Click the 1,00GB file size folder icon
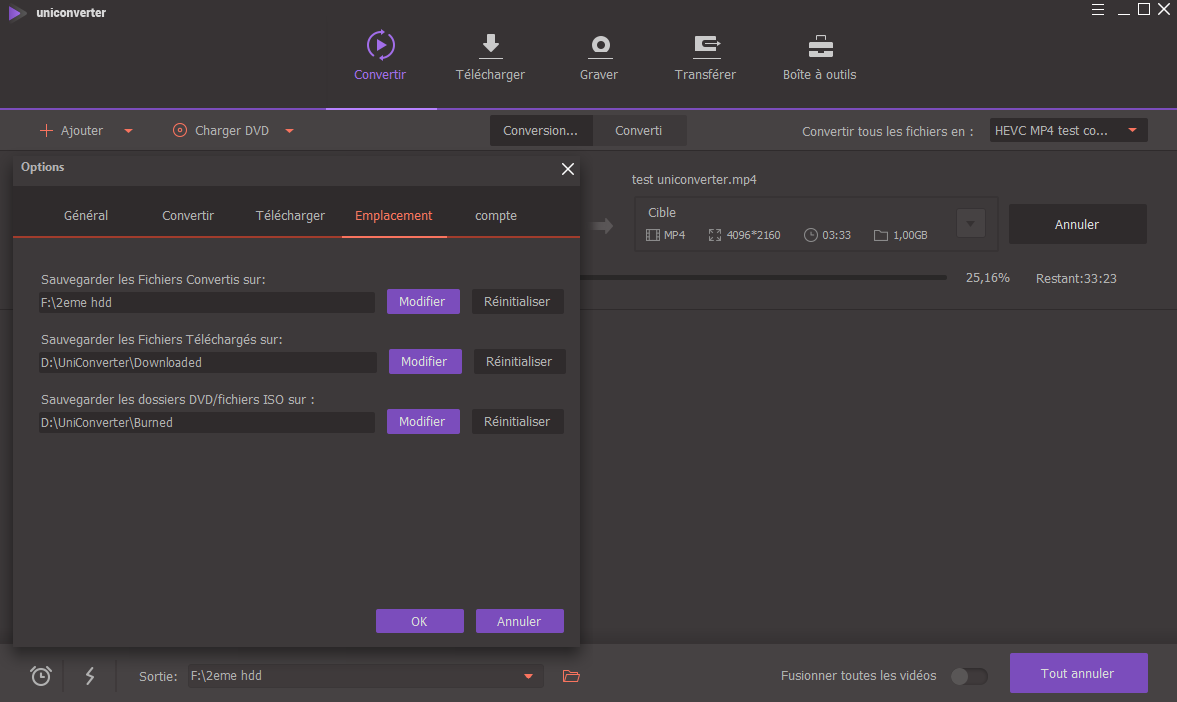 880,235
